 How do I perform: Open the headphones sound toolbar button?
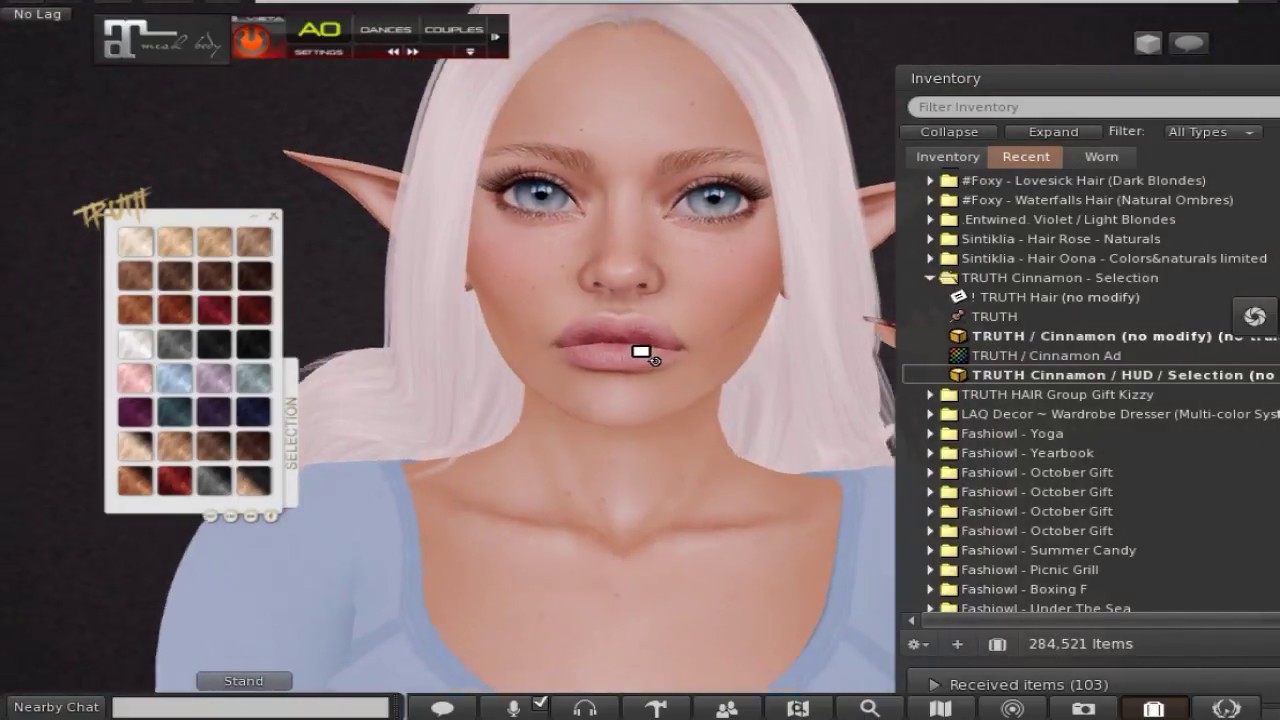585,708
